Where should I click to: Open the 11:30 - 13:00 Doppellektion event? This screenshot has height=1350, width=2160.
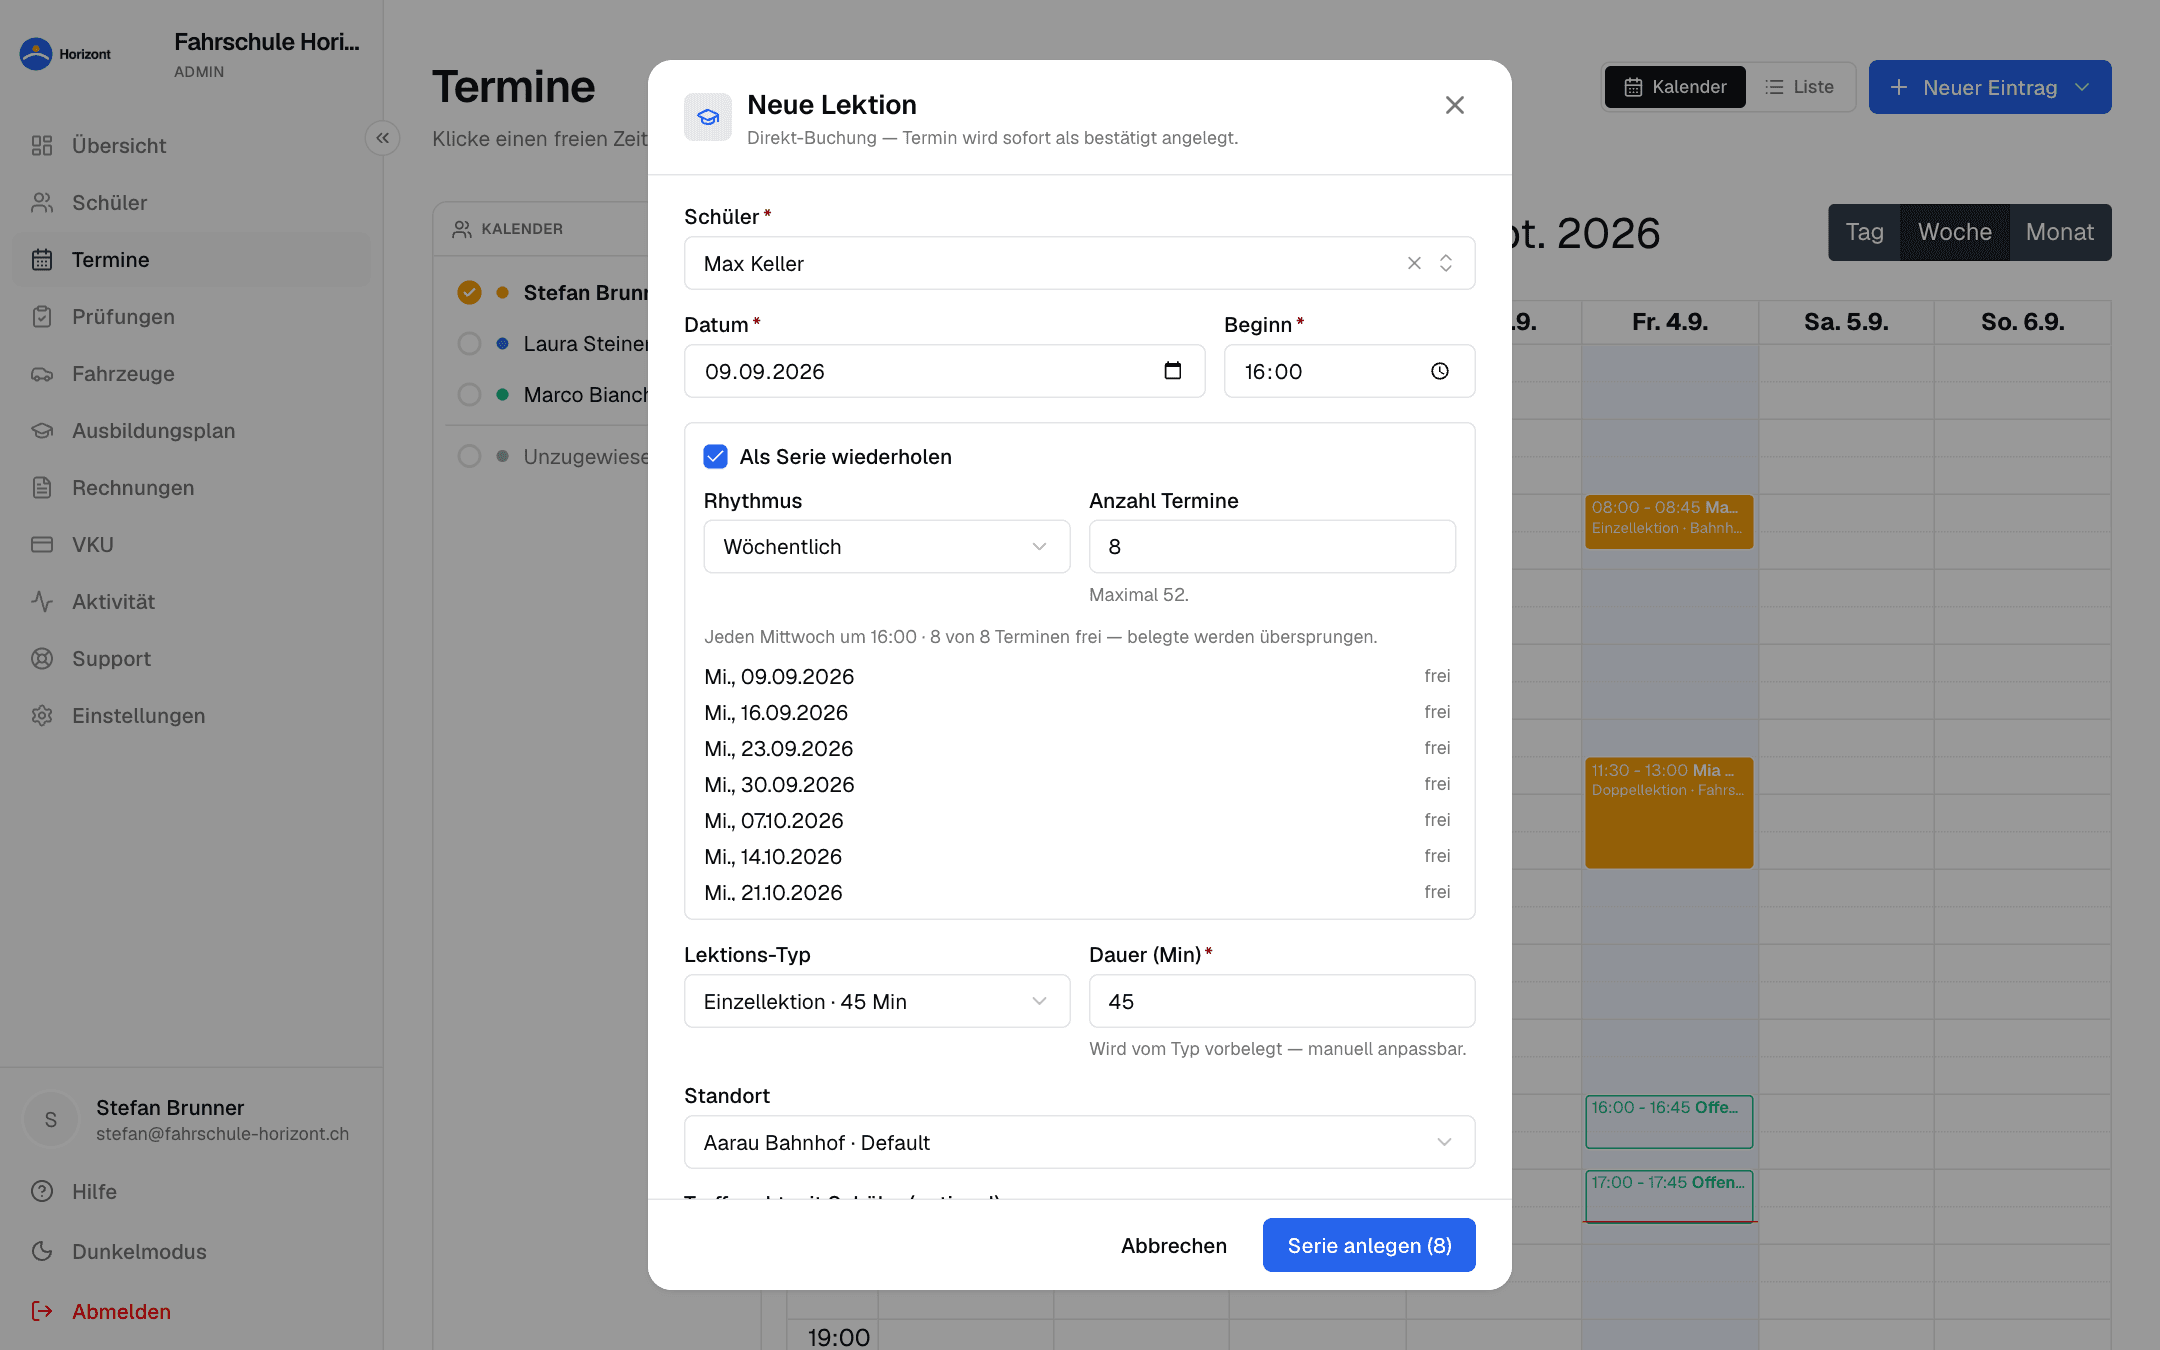[x=1669, y=812]
